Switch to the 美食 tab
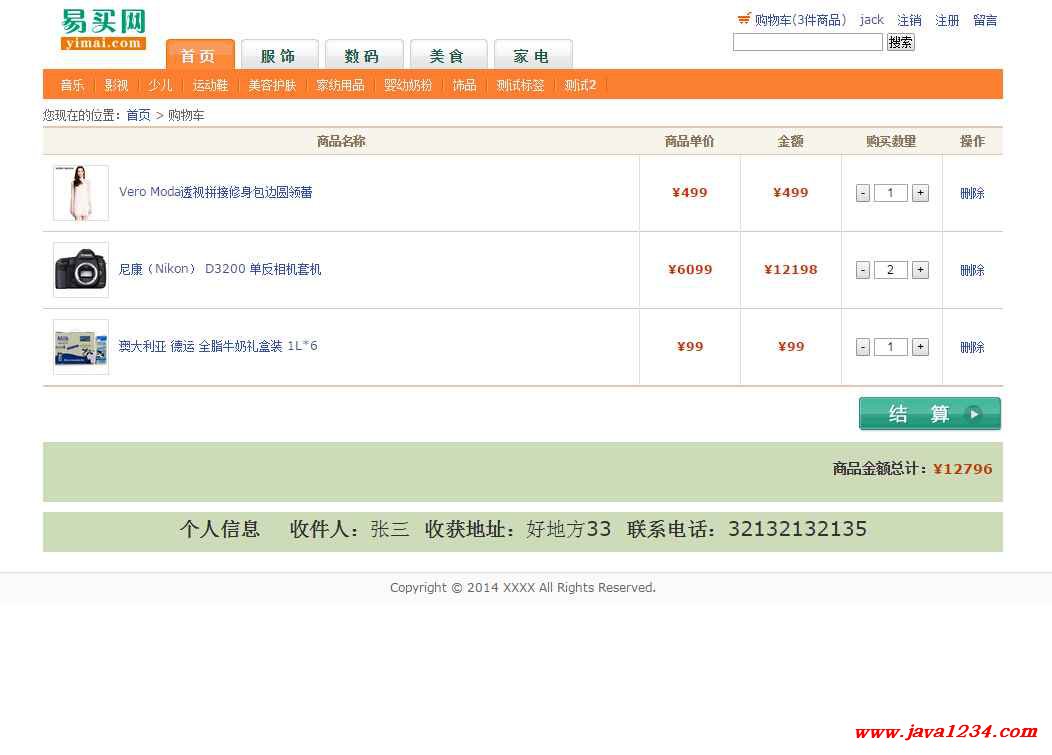 tap(448, 55)
